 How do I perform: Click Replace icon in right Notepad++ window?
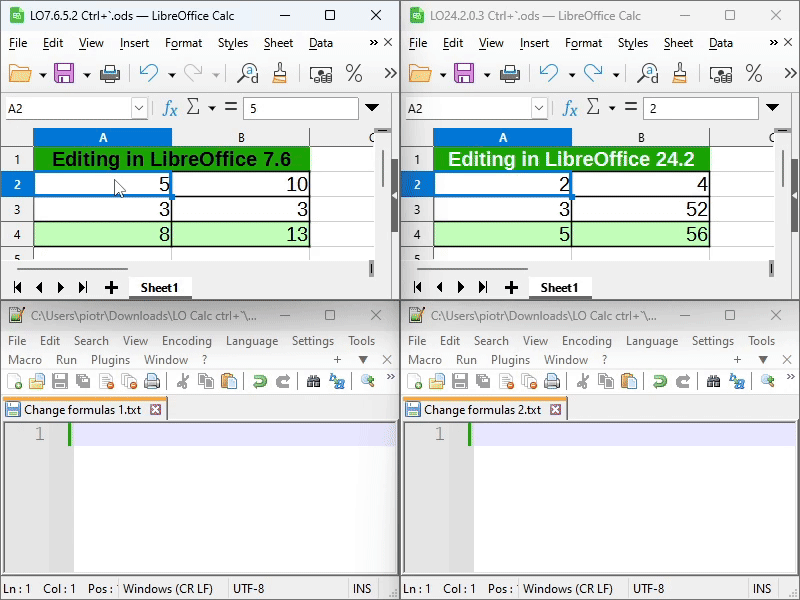(x=737, y=381)
